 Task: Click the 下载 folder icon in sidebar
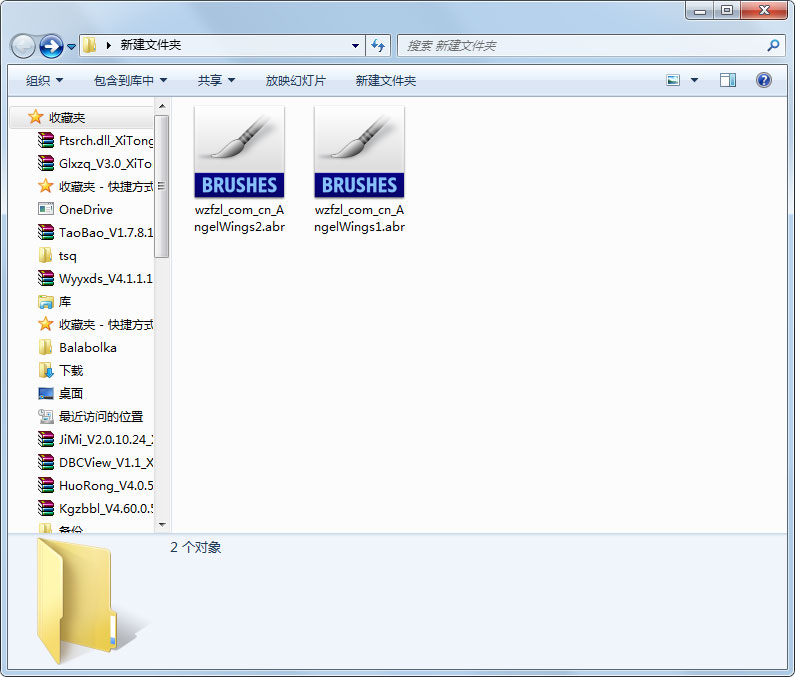click(x=46, y=371)
